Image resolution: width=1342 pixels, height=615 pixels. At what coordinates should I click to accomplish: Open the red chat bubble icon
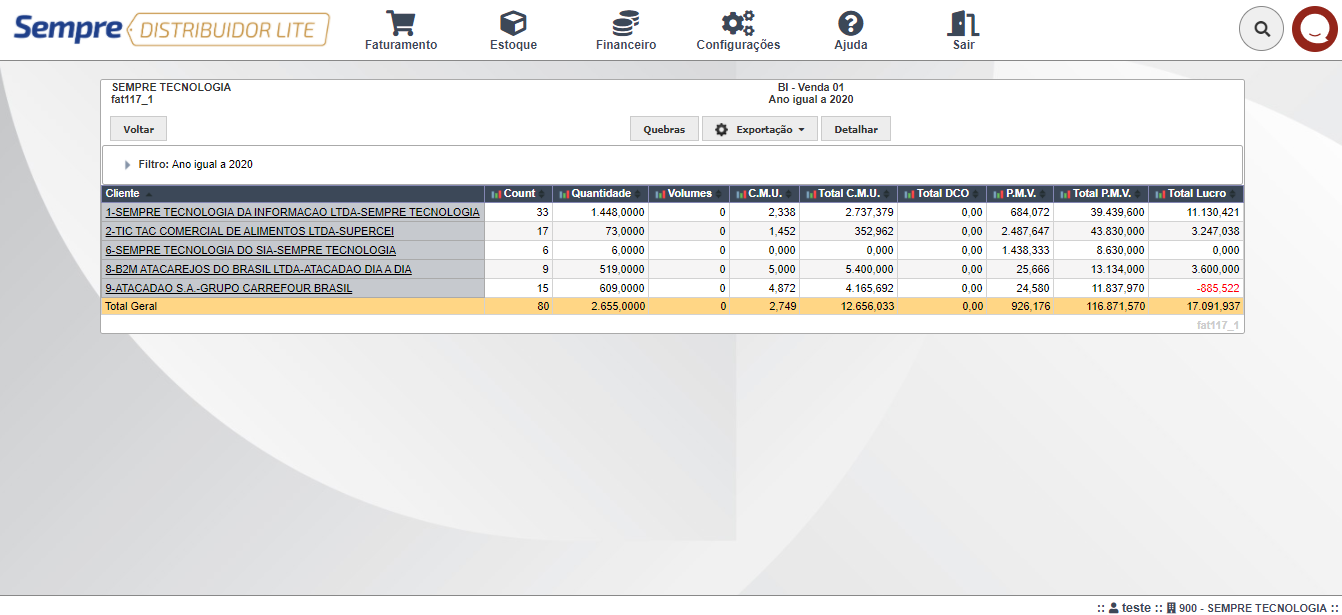[1315, 29]
